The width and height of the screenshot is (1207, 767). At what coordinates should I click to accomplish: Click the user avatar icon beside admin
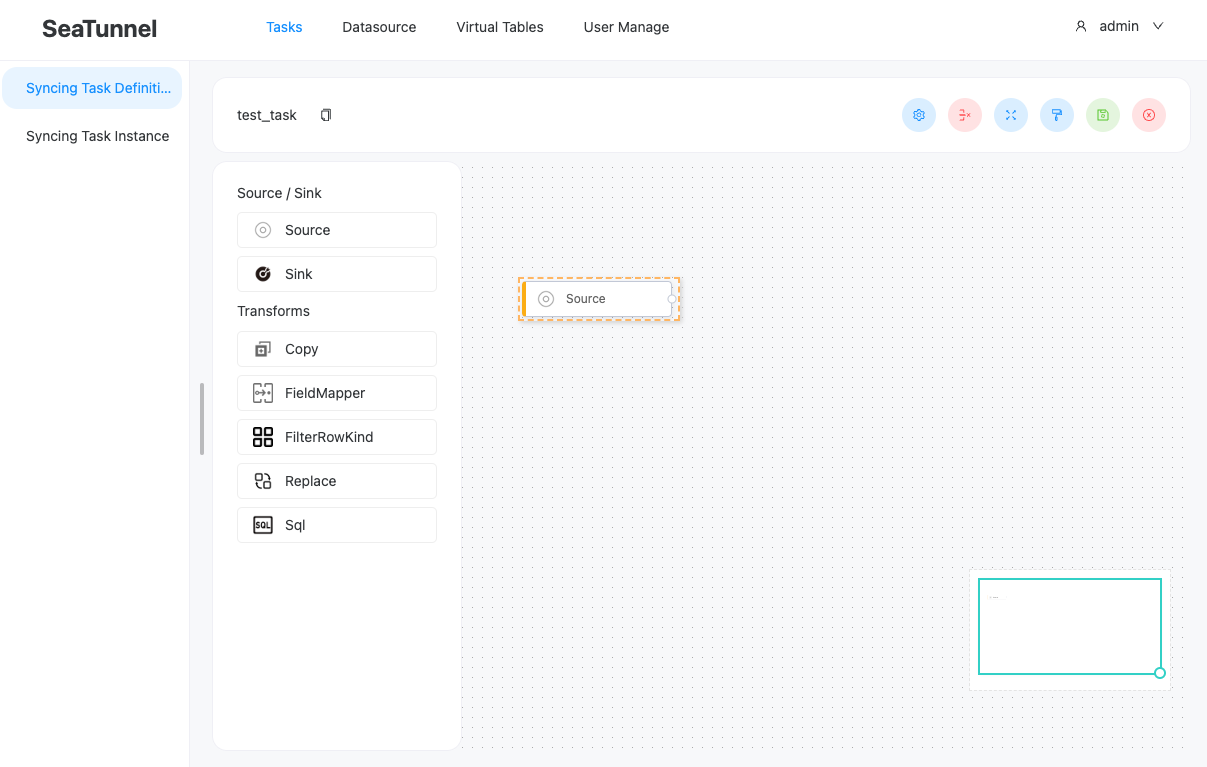(1081, 27)
